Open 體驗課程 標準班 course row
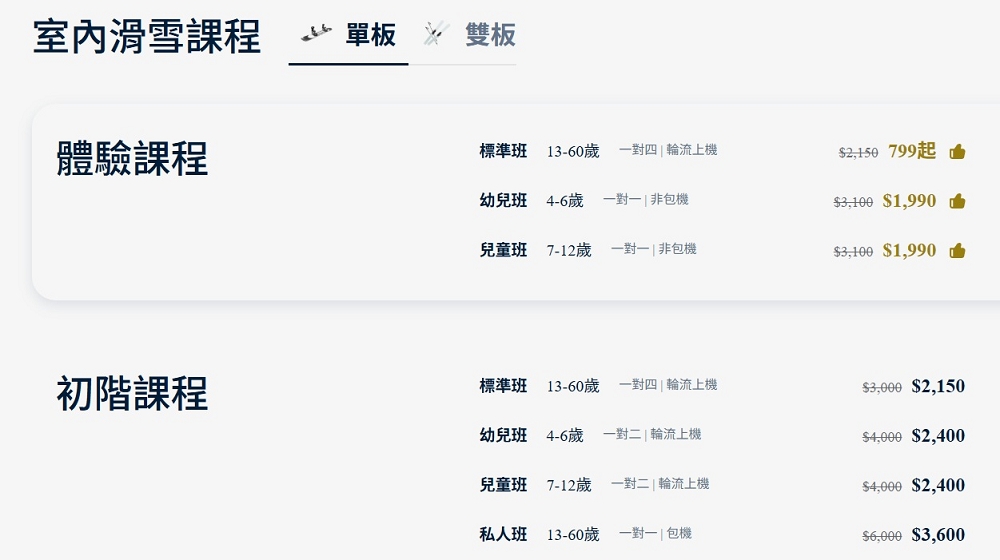1000x560 pixels. (503, 151)
